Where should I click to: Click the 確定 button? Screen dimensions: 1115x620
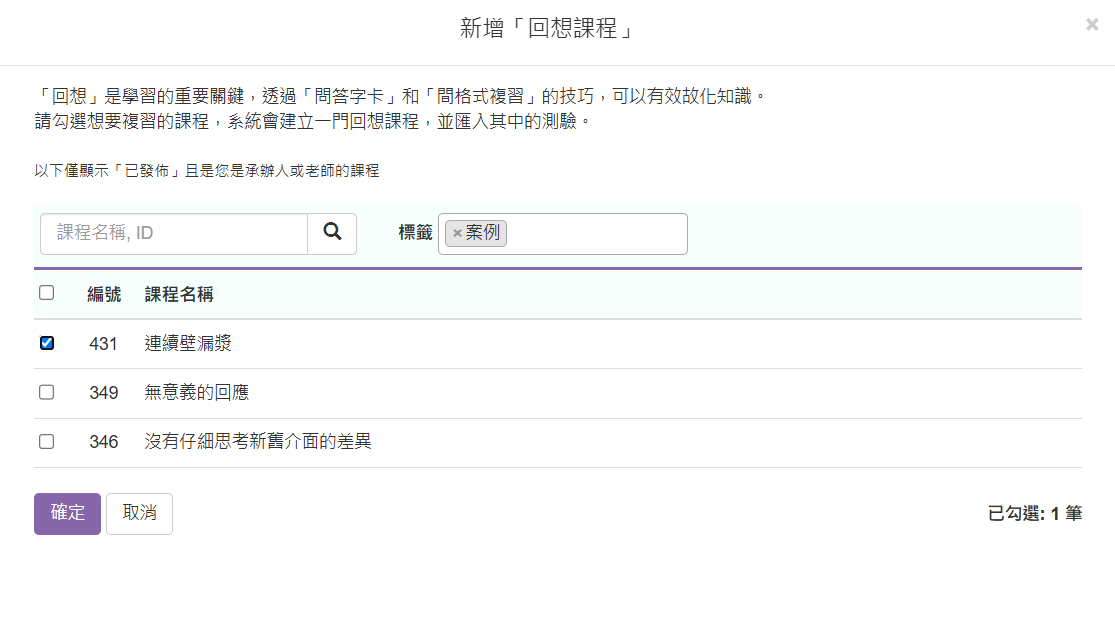(x=66, y=513)
